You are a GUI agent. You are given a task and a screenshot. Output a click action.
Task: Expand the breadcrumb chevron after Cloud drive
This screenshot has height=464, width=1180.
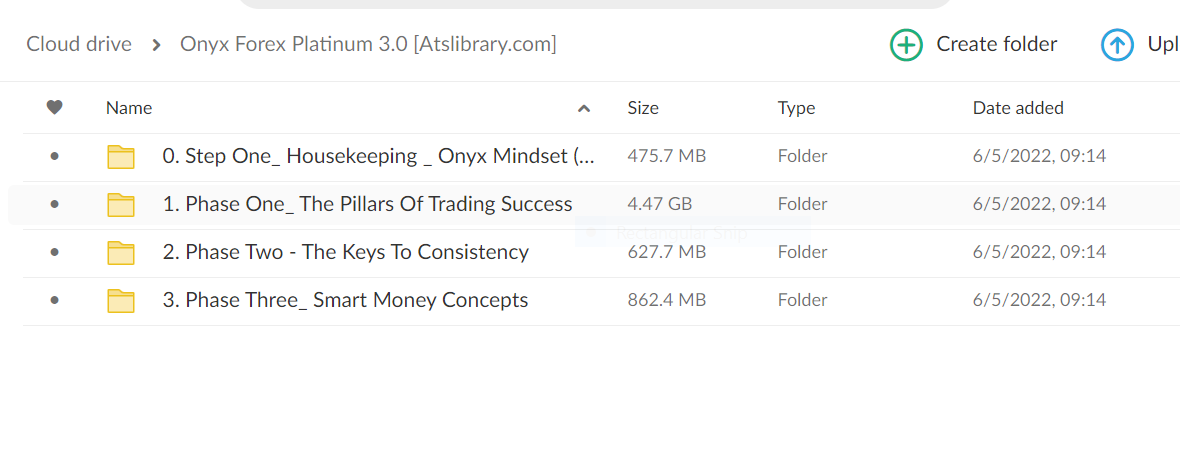[157, 45]
